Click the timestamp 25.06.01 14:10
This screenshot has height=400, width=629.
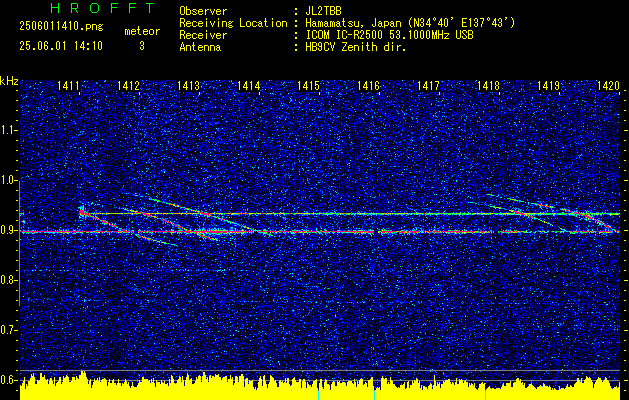point(61,46)
